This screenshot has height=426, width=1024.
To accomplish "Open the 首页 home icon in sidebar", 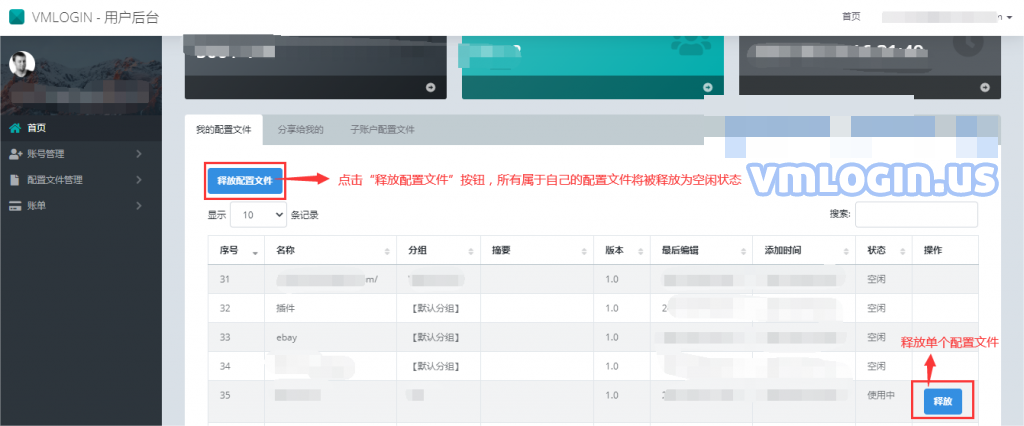I will (15, 129).
